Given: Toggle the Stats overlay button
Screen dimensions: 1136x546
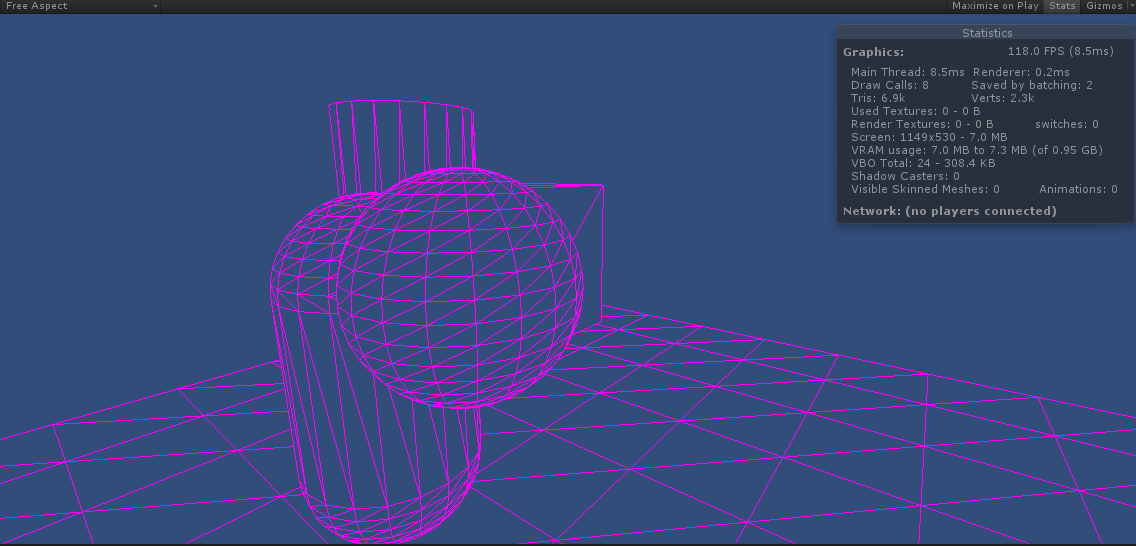Looking at the screenshot, I should 1061,6.
